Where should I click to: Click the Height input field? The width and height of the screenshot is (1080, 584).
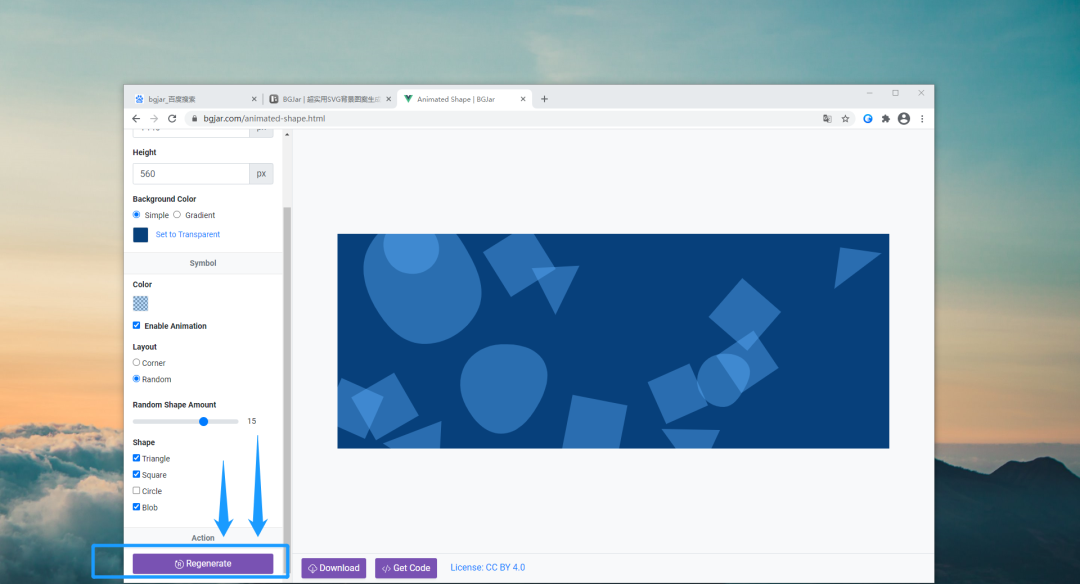pyautogui.click(x=190, y=174)
